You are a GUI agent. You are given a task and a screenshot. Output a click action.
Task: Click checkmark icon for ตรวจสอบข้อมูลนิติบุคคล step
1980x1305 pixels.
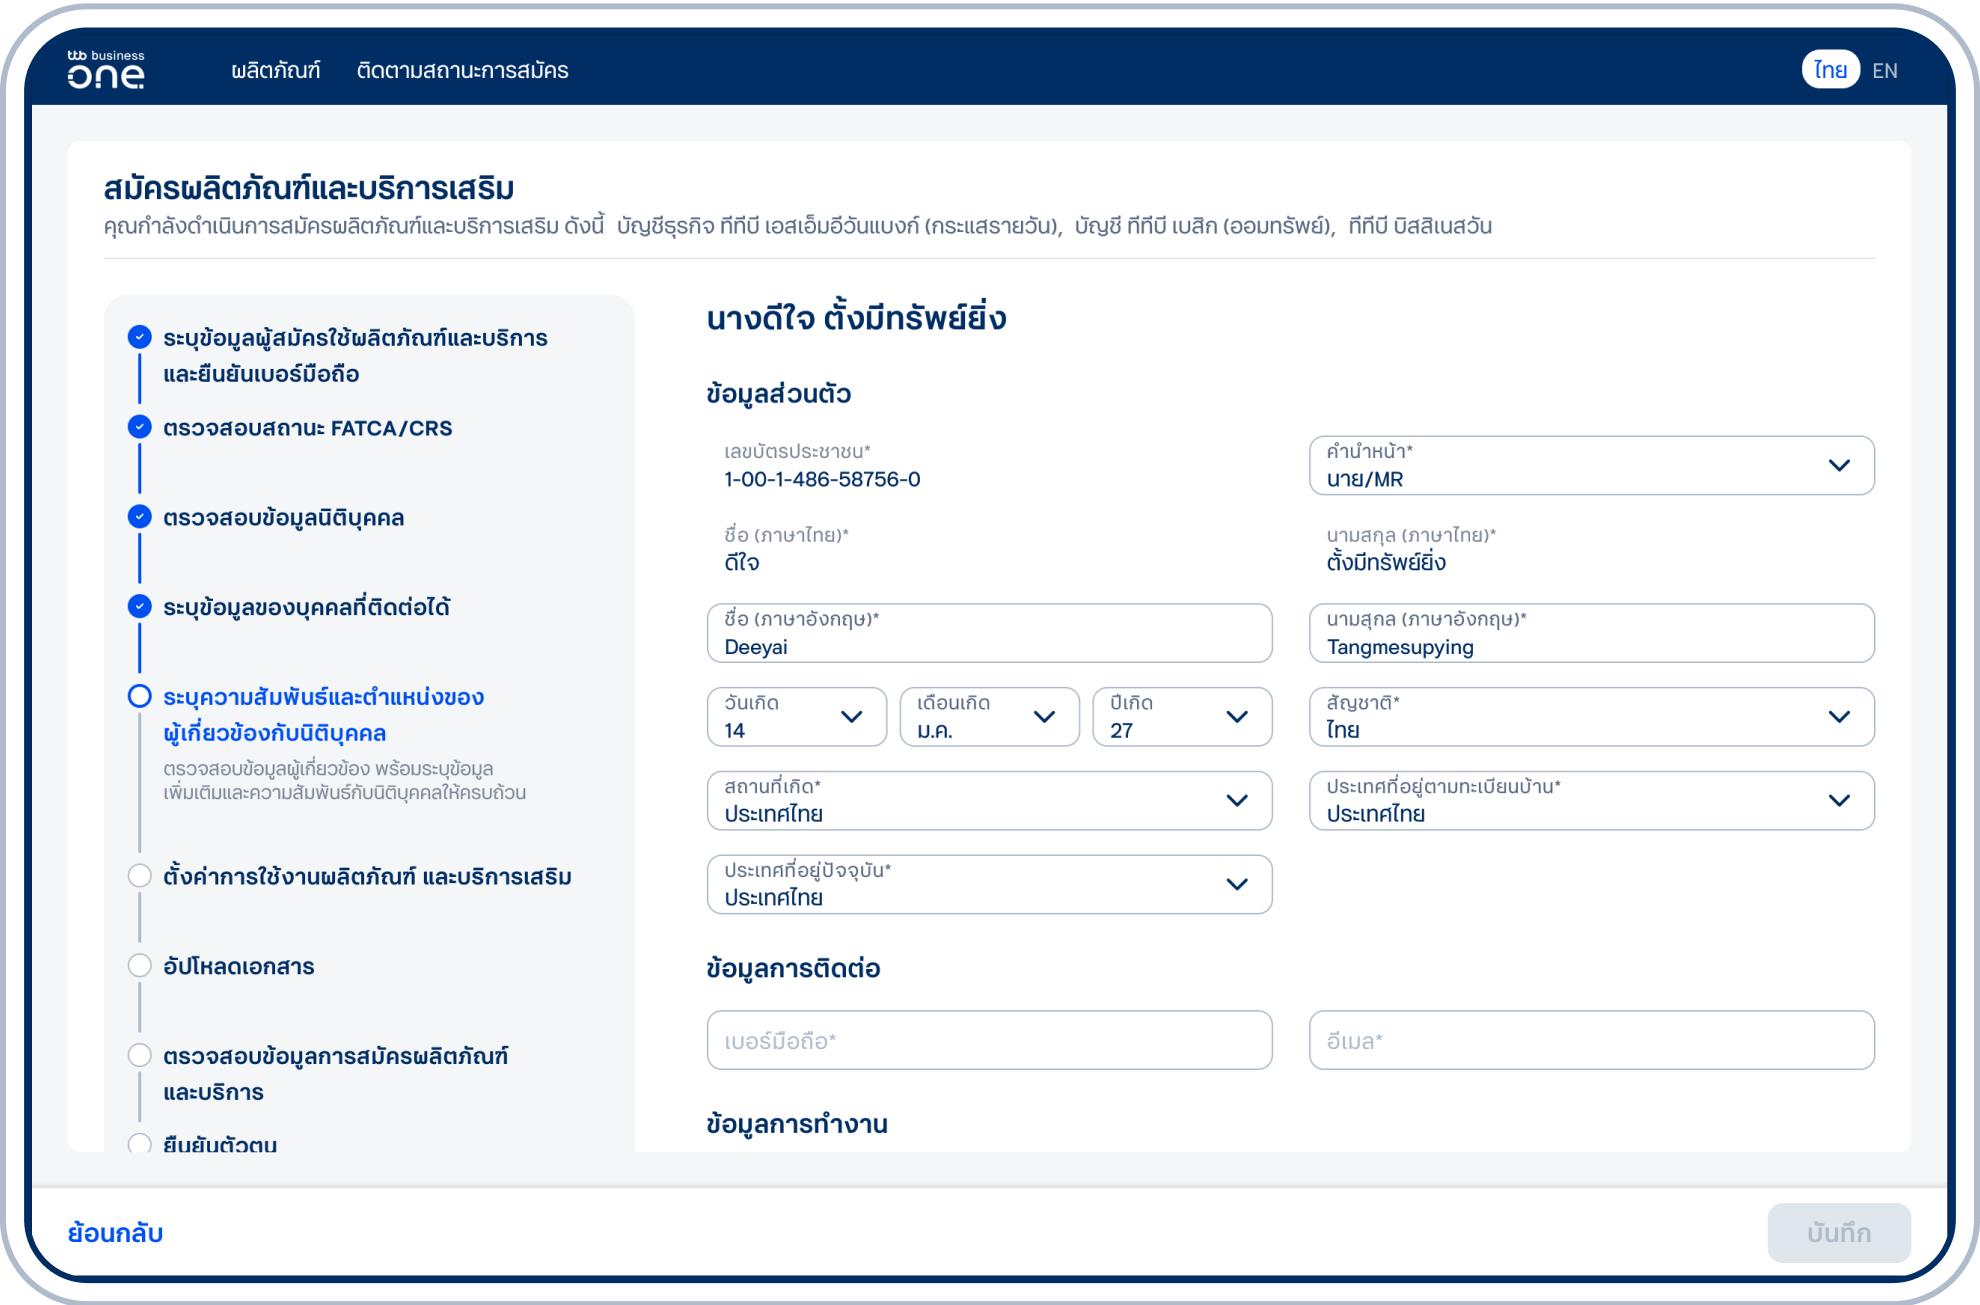(x=140, y=517)
